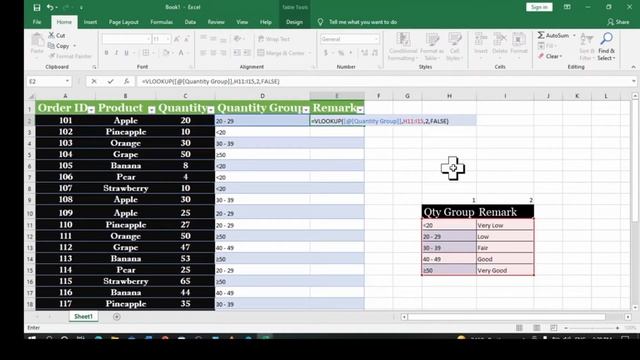Cancel formula entry with the X button
Viewport: 640px width, 360px height.
point(94,81)
